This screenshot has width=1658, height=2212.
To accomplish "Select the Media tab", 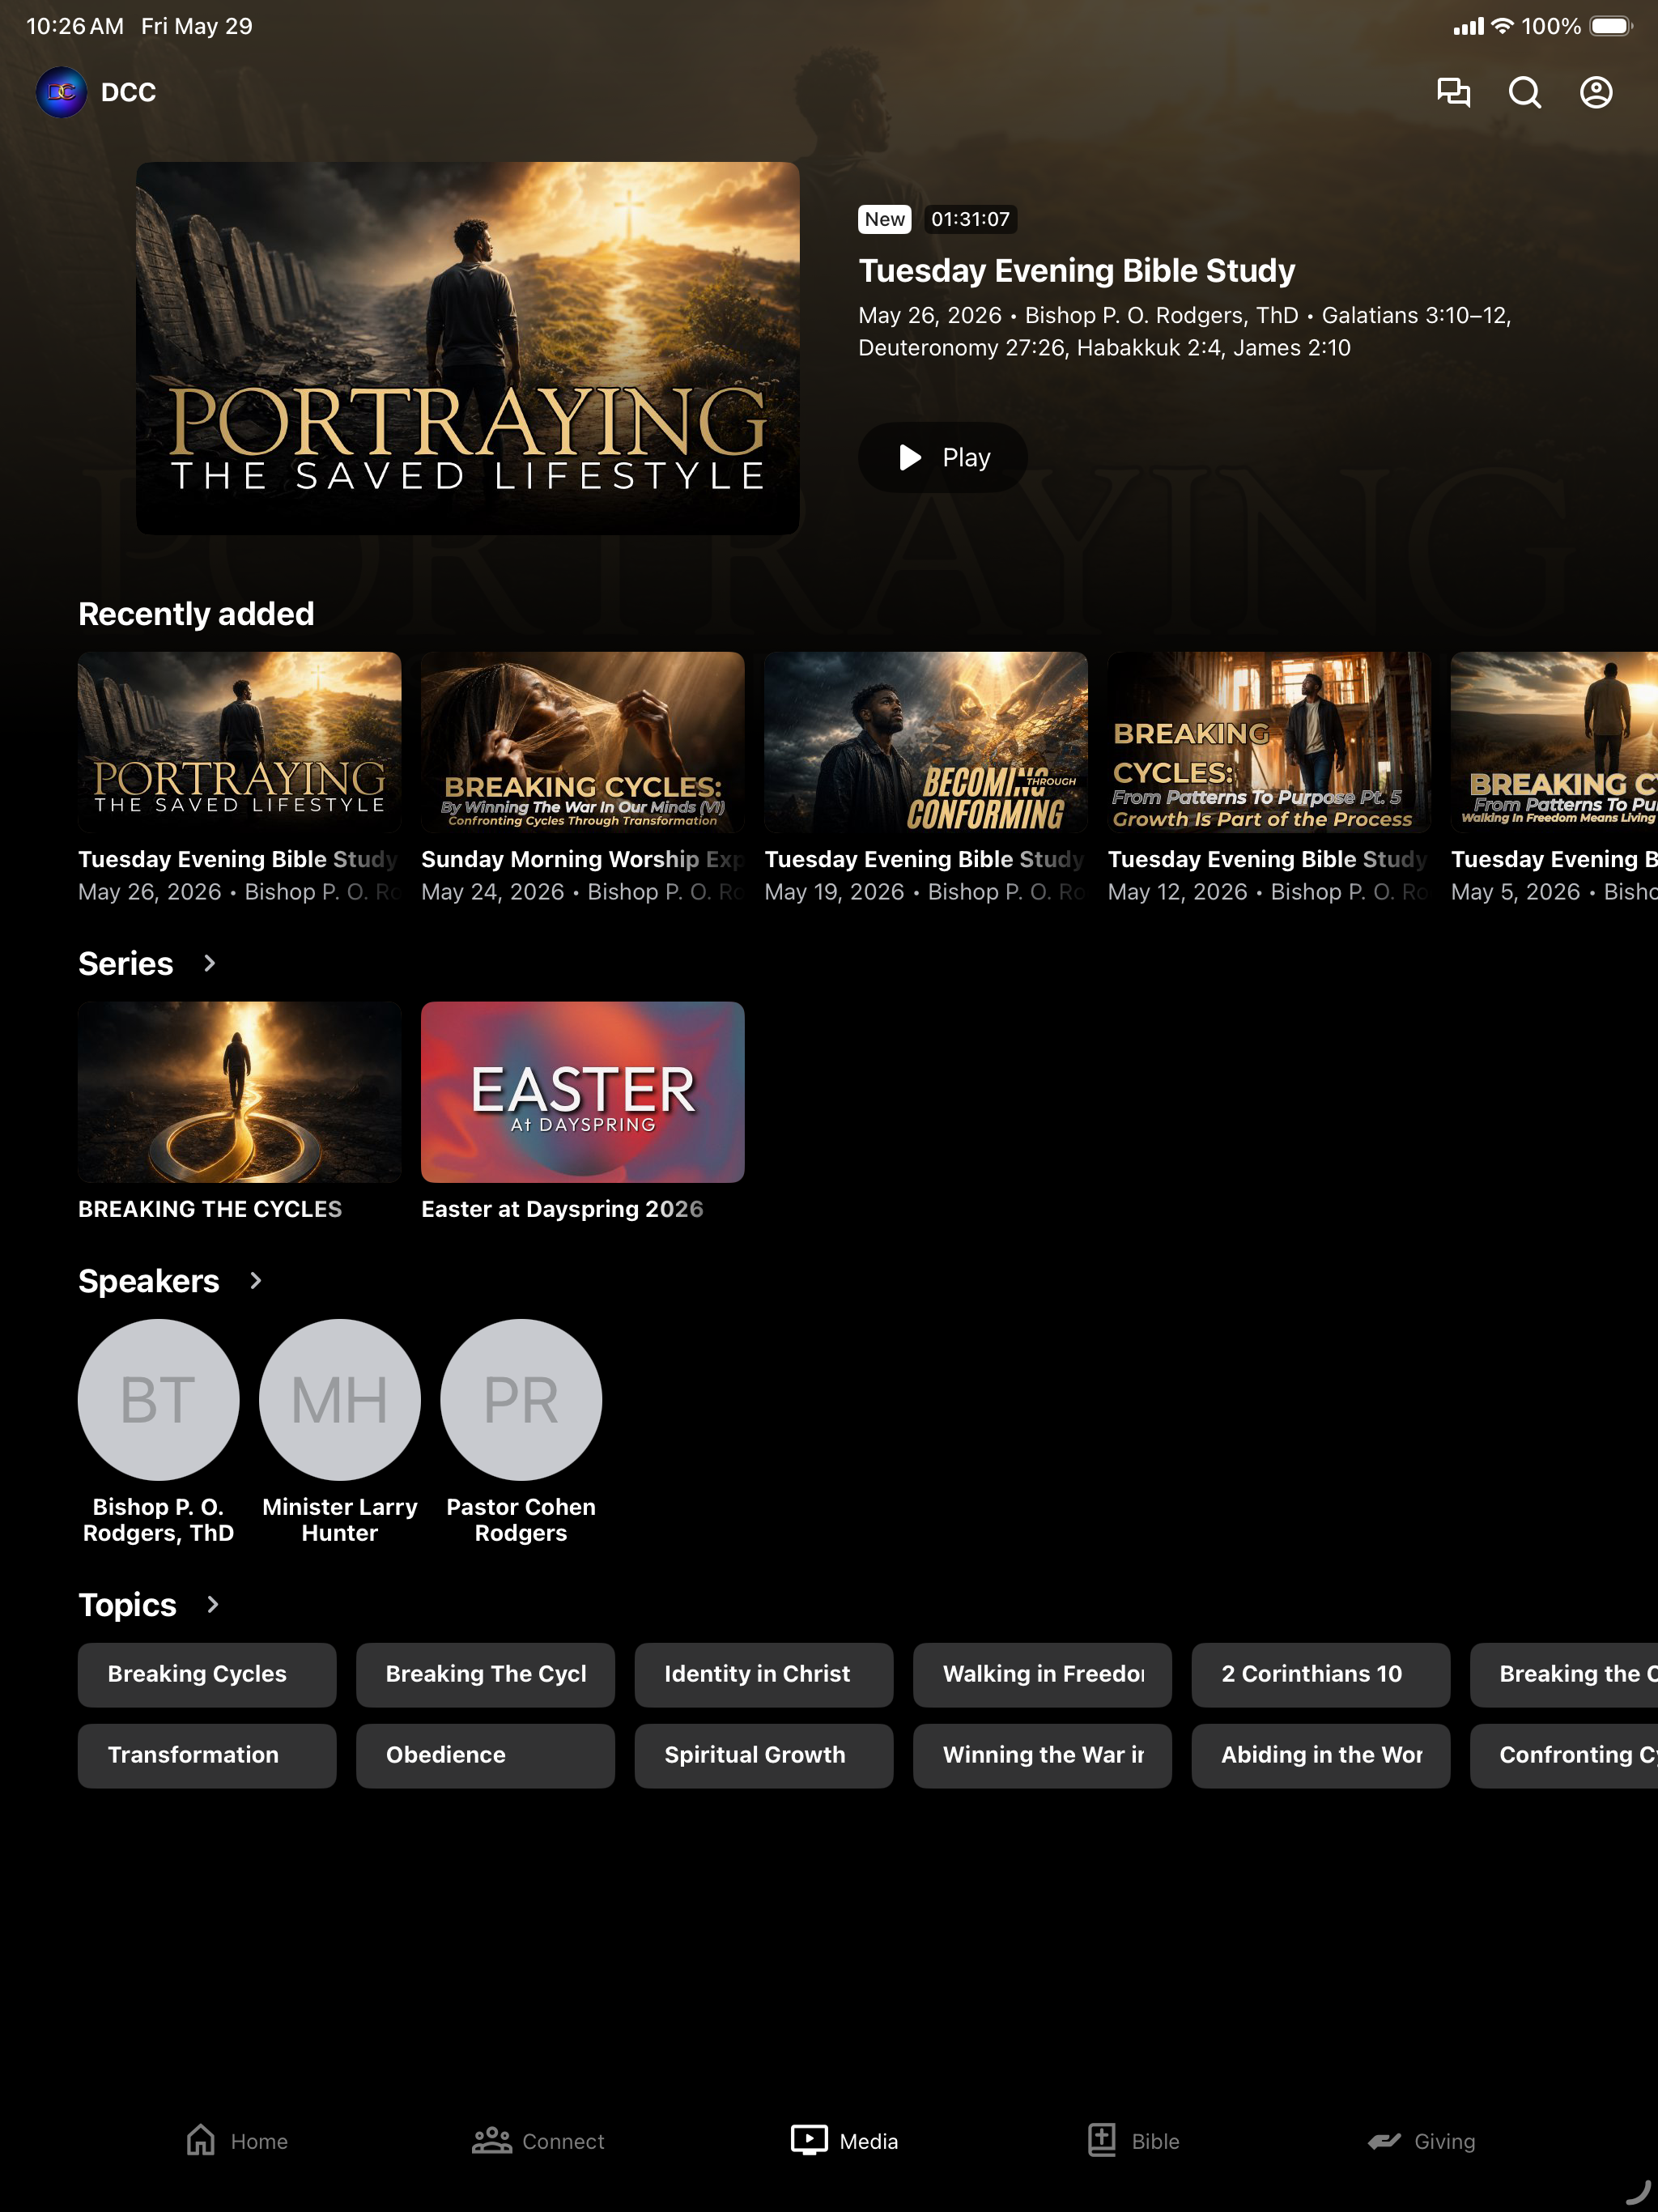I will [x=844, y=2140].
